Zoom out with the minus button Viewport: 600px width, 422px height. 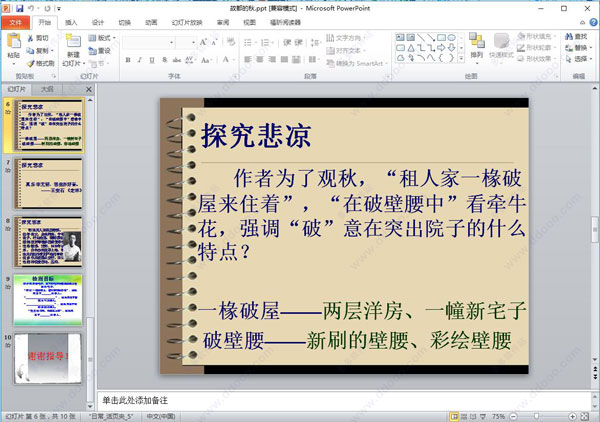point(514,416)
